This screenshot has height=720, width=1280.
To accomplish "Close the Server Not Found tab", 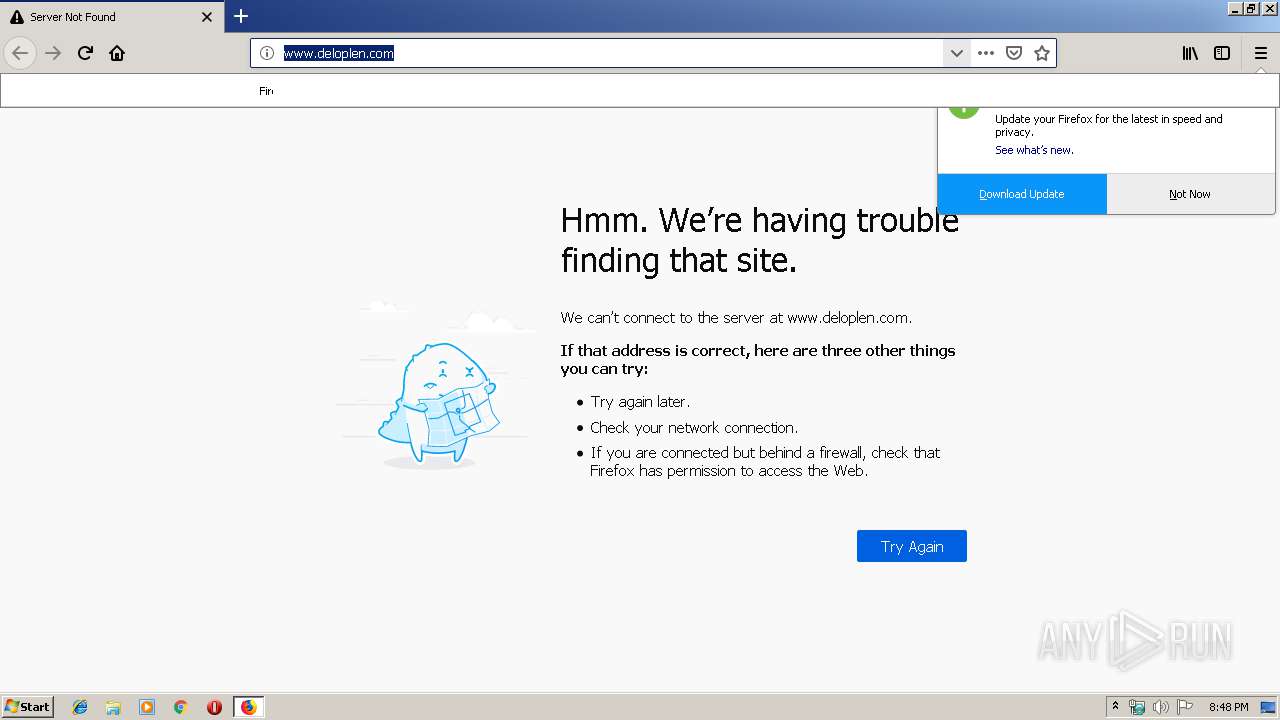I will [207, 17].
